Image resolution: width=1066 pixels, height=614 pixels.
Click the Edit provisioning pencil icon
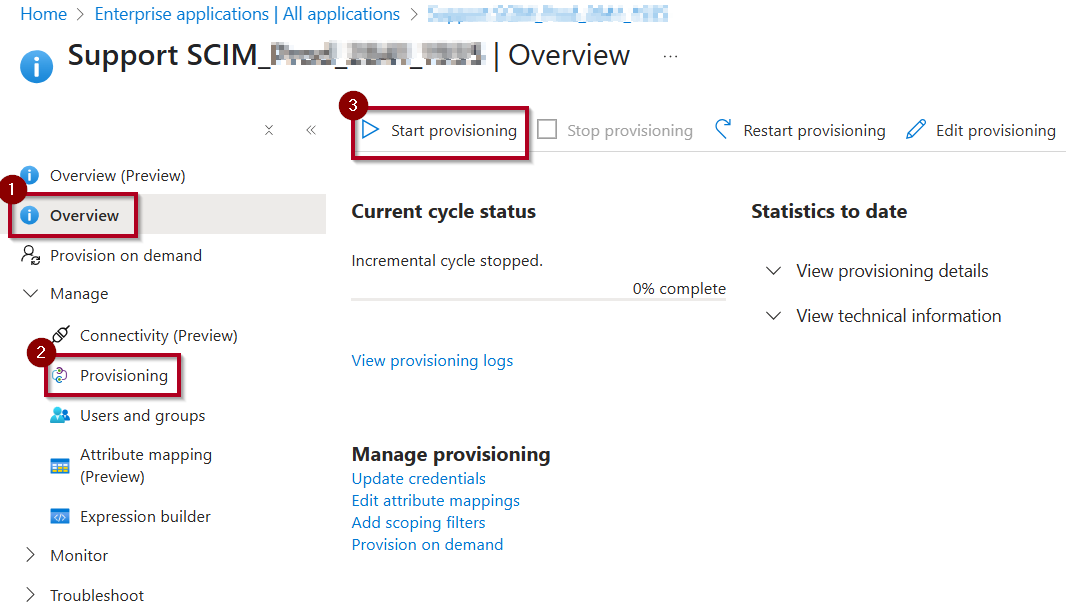coord(916,129)
